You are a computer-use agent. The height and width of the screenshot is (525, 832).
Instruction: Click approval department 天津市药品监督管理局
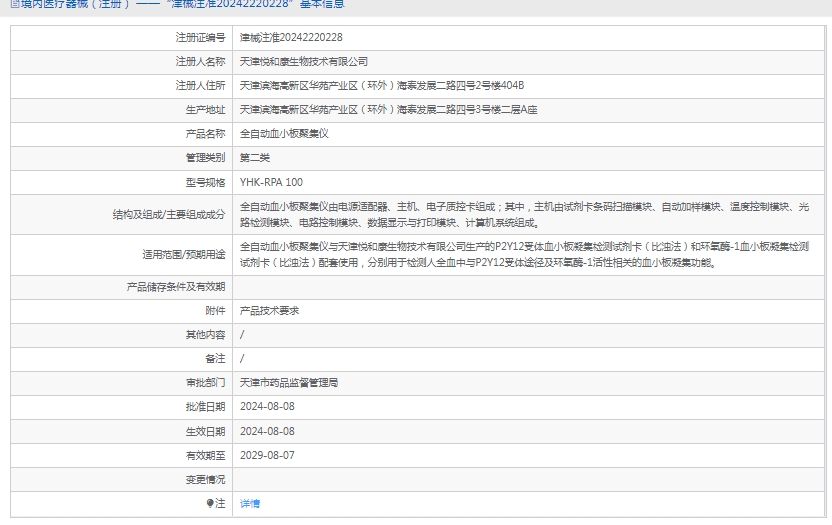click(x=289, y=382)
